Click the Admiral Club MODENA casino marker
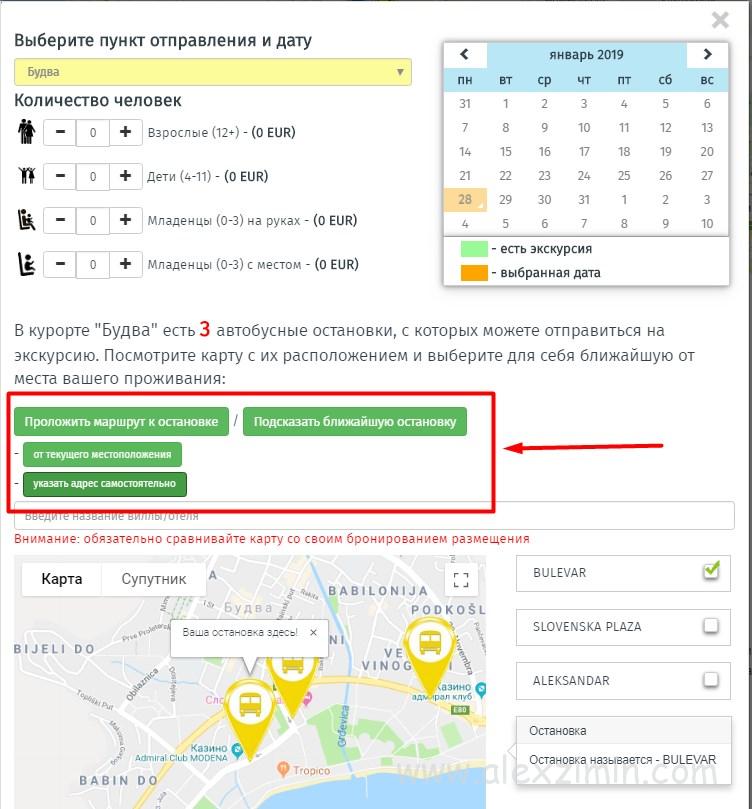752x809 pixels. (237, 750)
